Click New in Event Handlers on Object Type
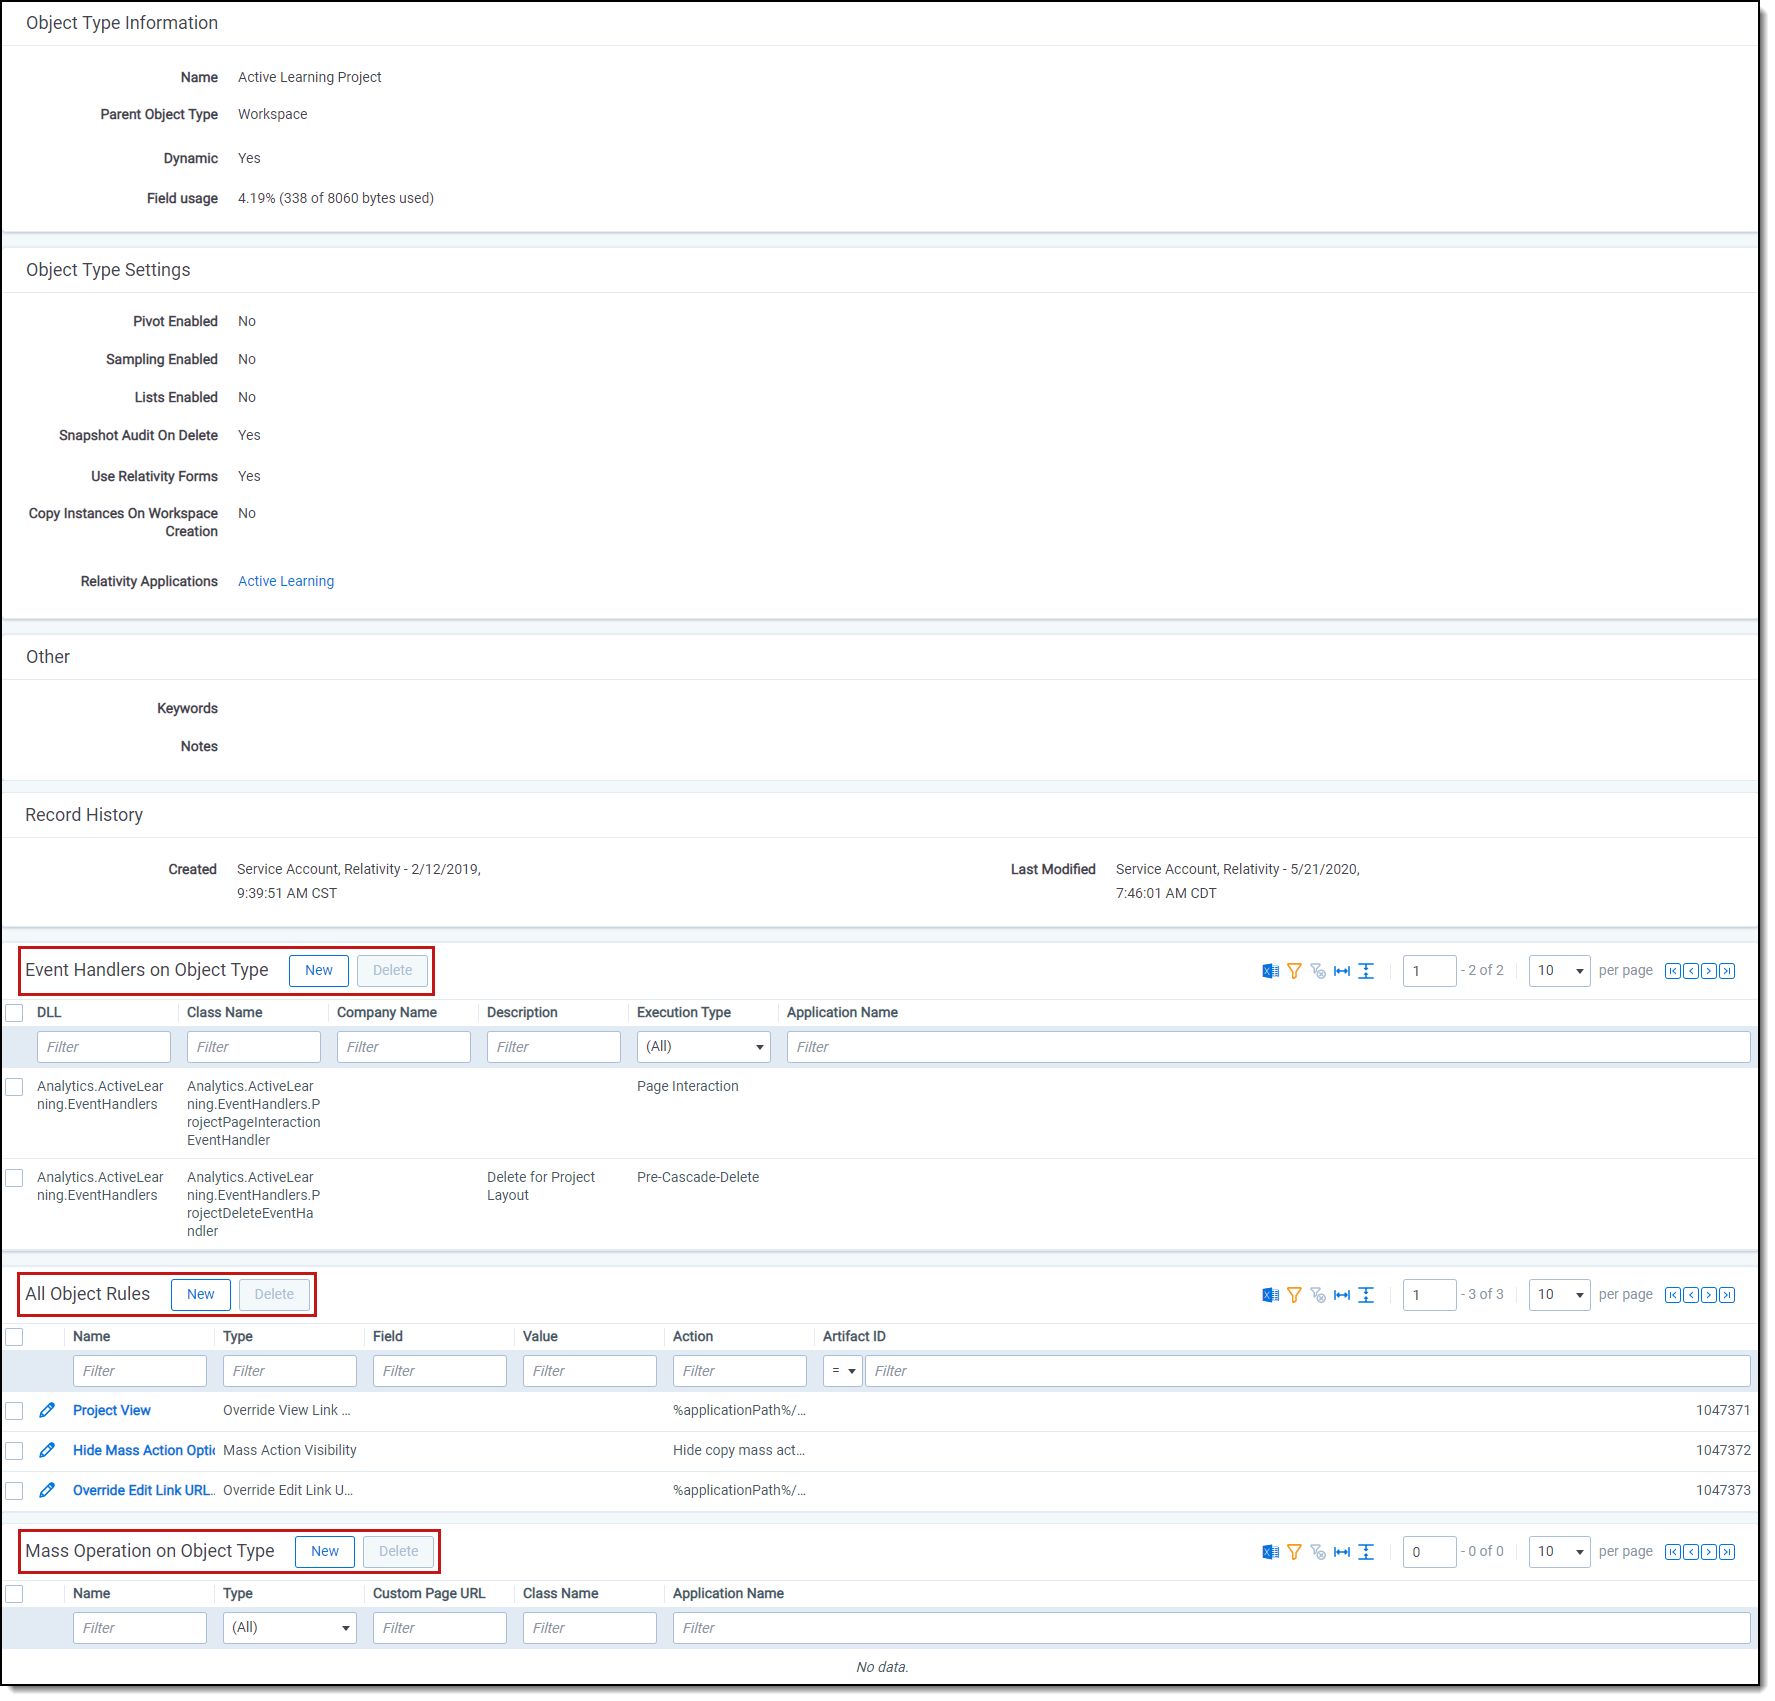The height and width of the screenshot is (1701, 1775). coord(319,971)
